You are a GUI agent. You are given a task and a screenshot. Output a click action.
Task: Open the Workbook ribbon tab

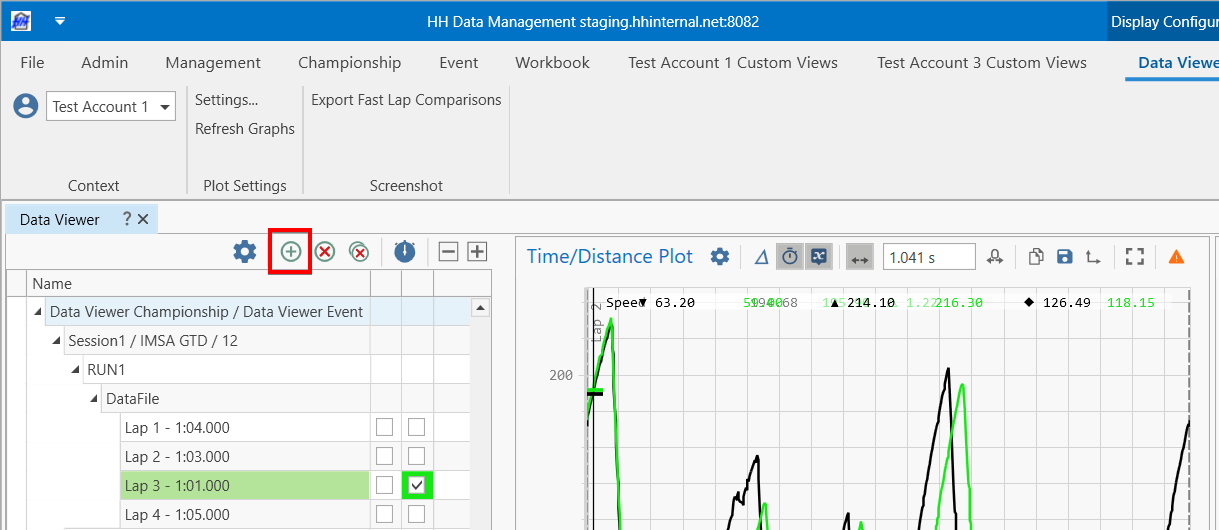click(552, 62)
